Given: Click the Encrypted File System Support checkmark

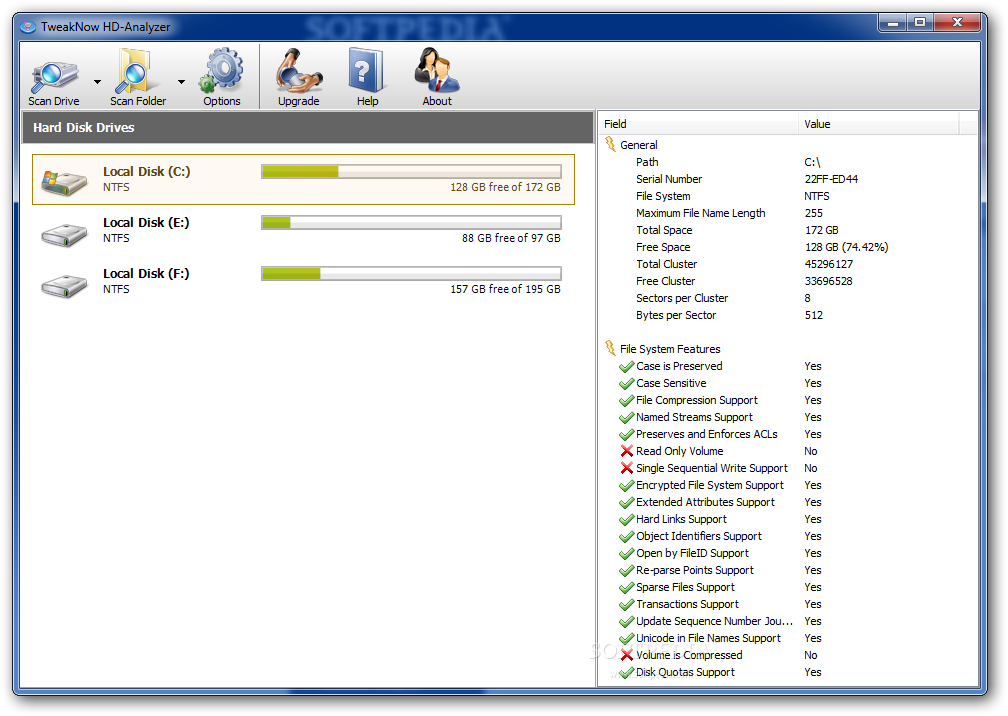Looking at the screenshot, I should pyautogui.click(x=626, y=485).
